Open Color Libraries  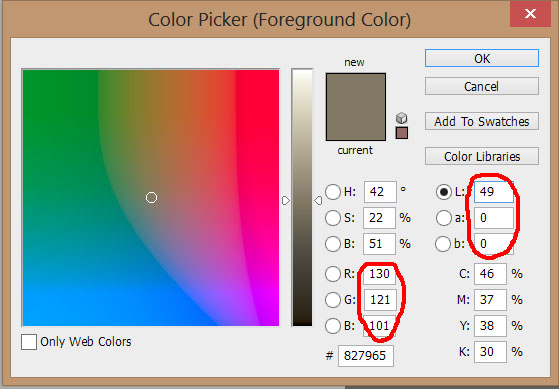point(482,156)
